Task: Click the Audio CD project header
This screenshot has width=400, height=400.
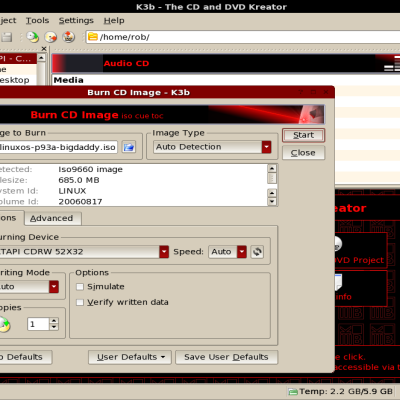Action: tap(126, 63)
